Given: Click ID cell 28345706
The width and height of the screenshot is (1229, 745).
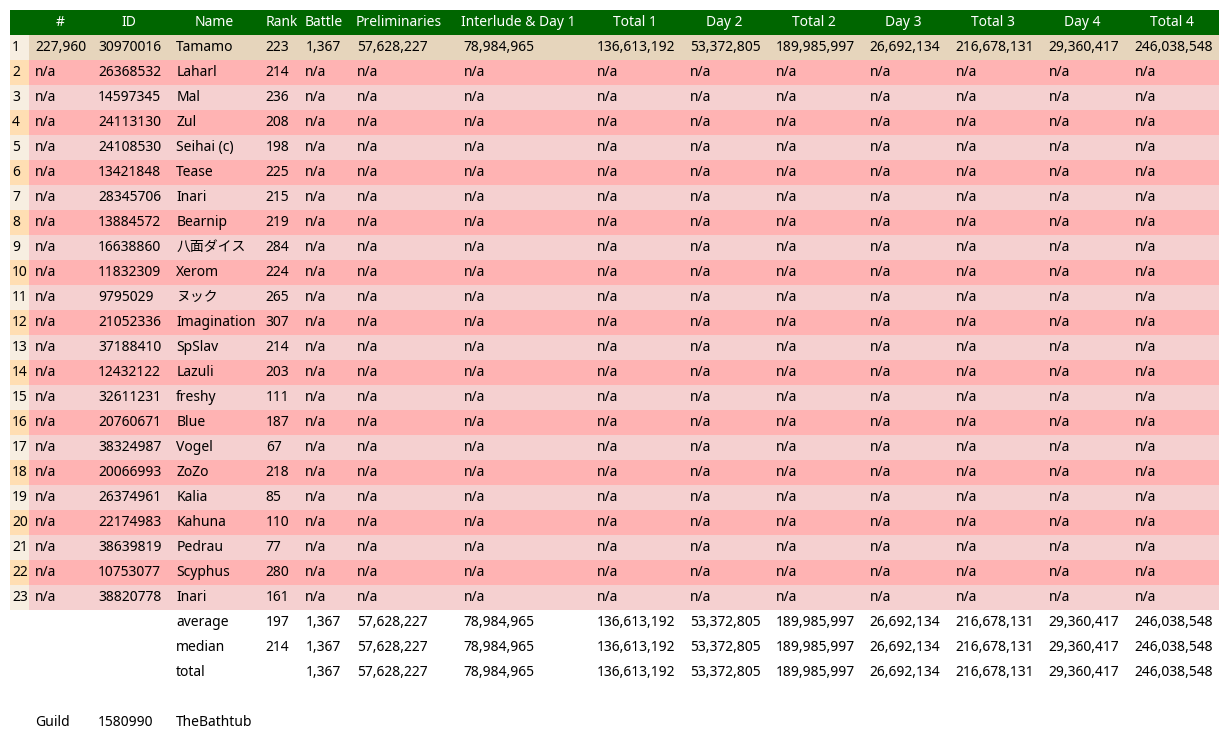Looking at the screenshot, I should click(x=130, y=196).
